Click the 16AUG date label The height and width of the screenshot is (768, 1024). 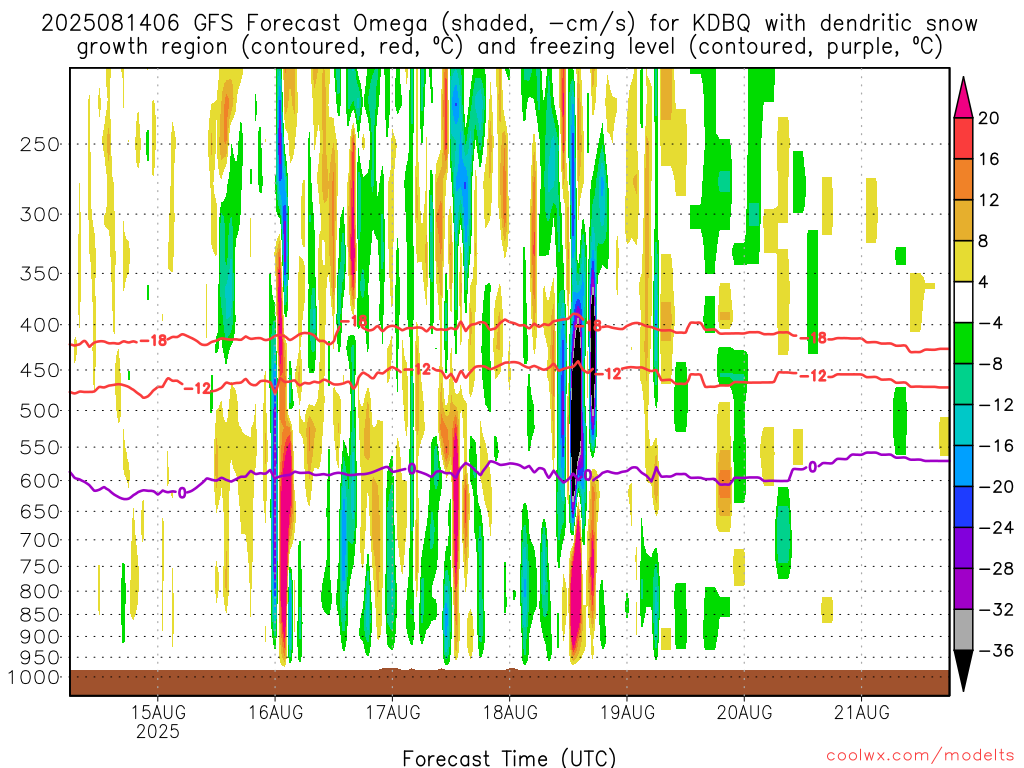(x=275, y=711)
